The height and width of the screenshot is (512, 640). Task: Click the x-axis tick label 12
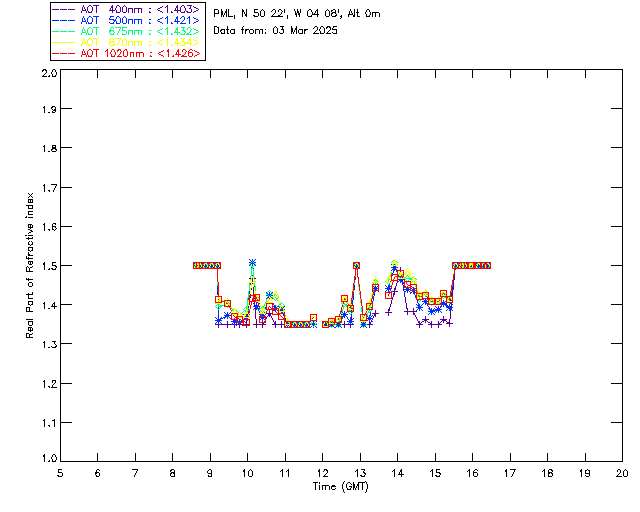322,473
